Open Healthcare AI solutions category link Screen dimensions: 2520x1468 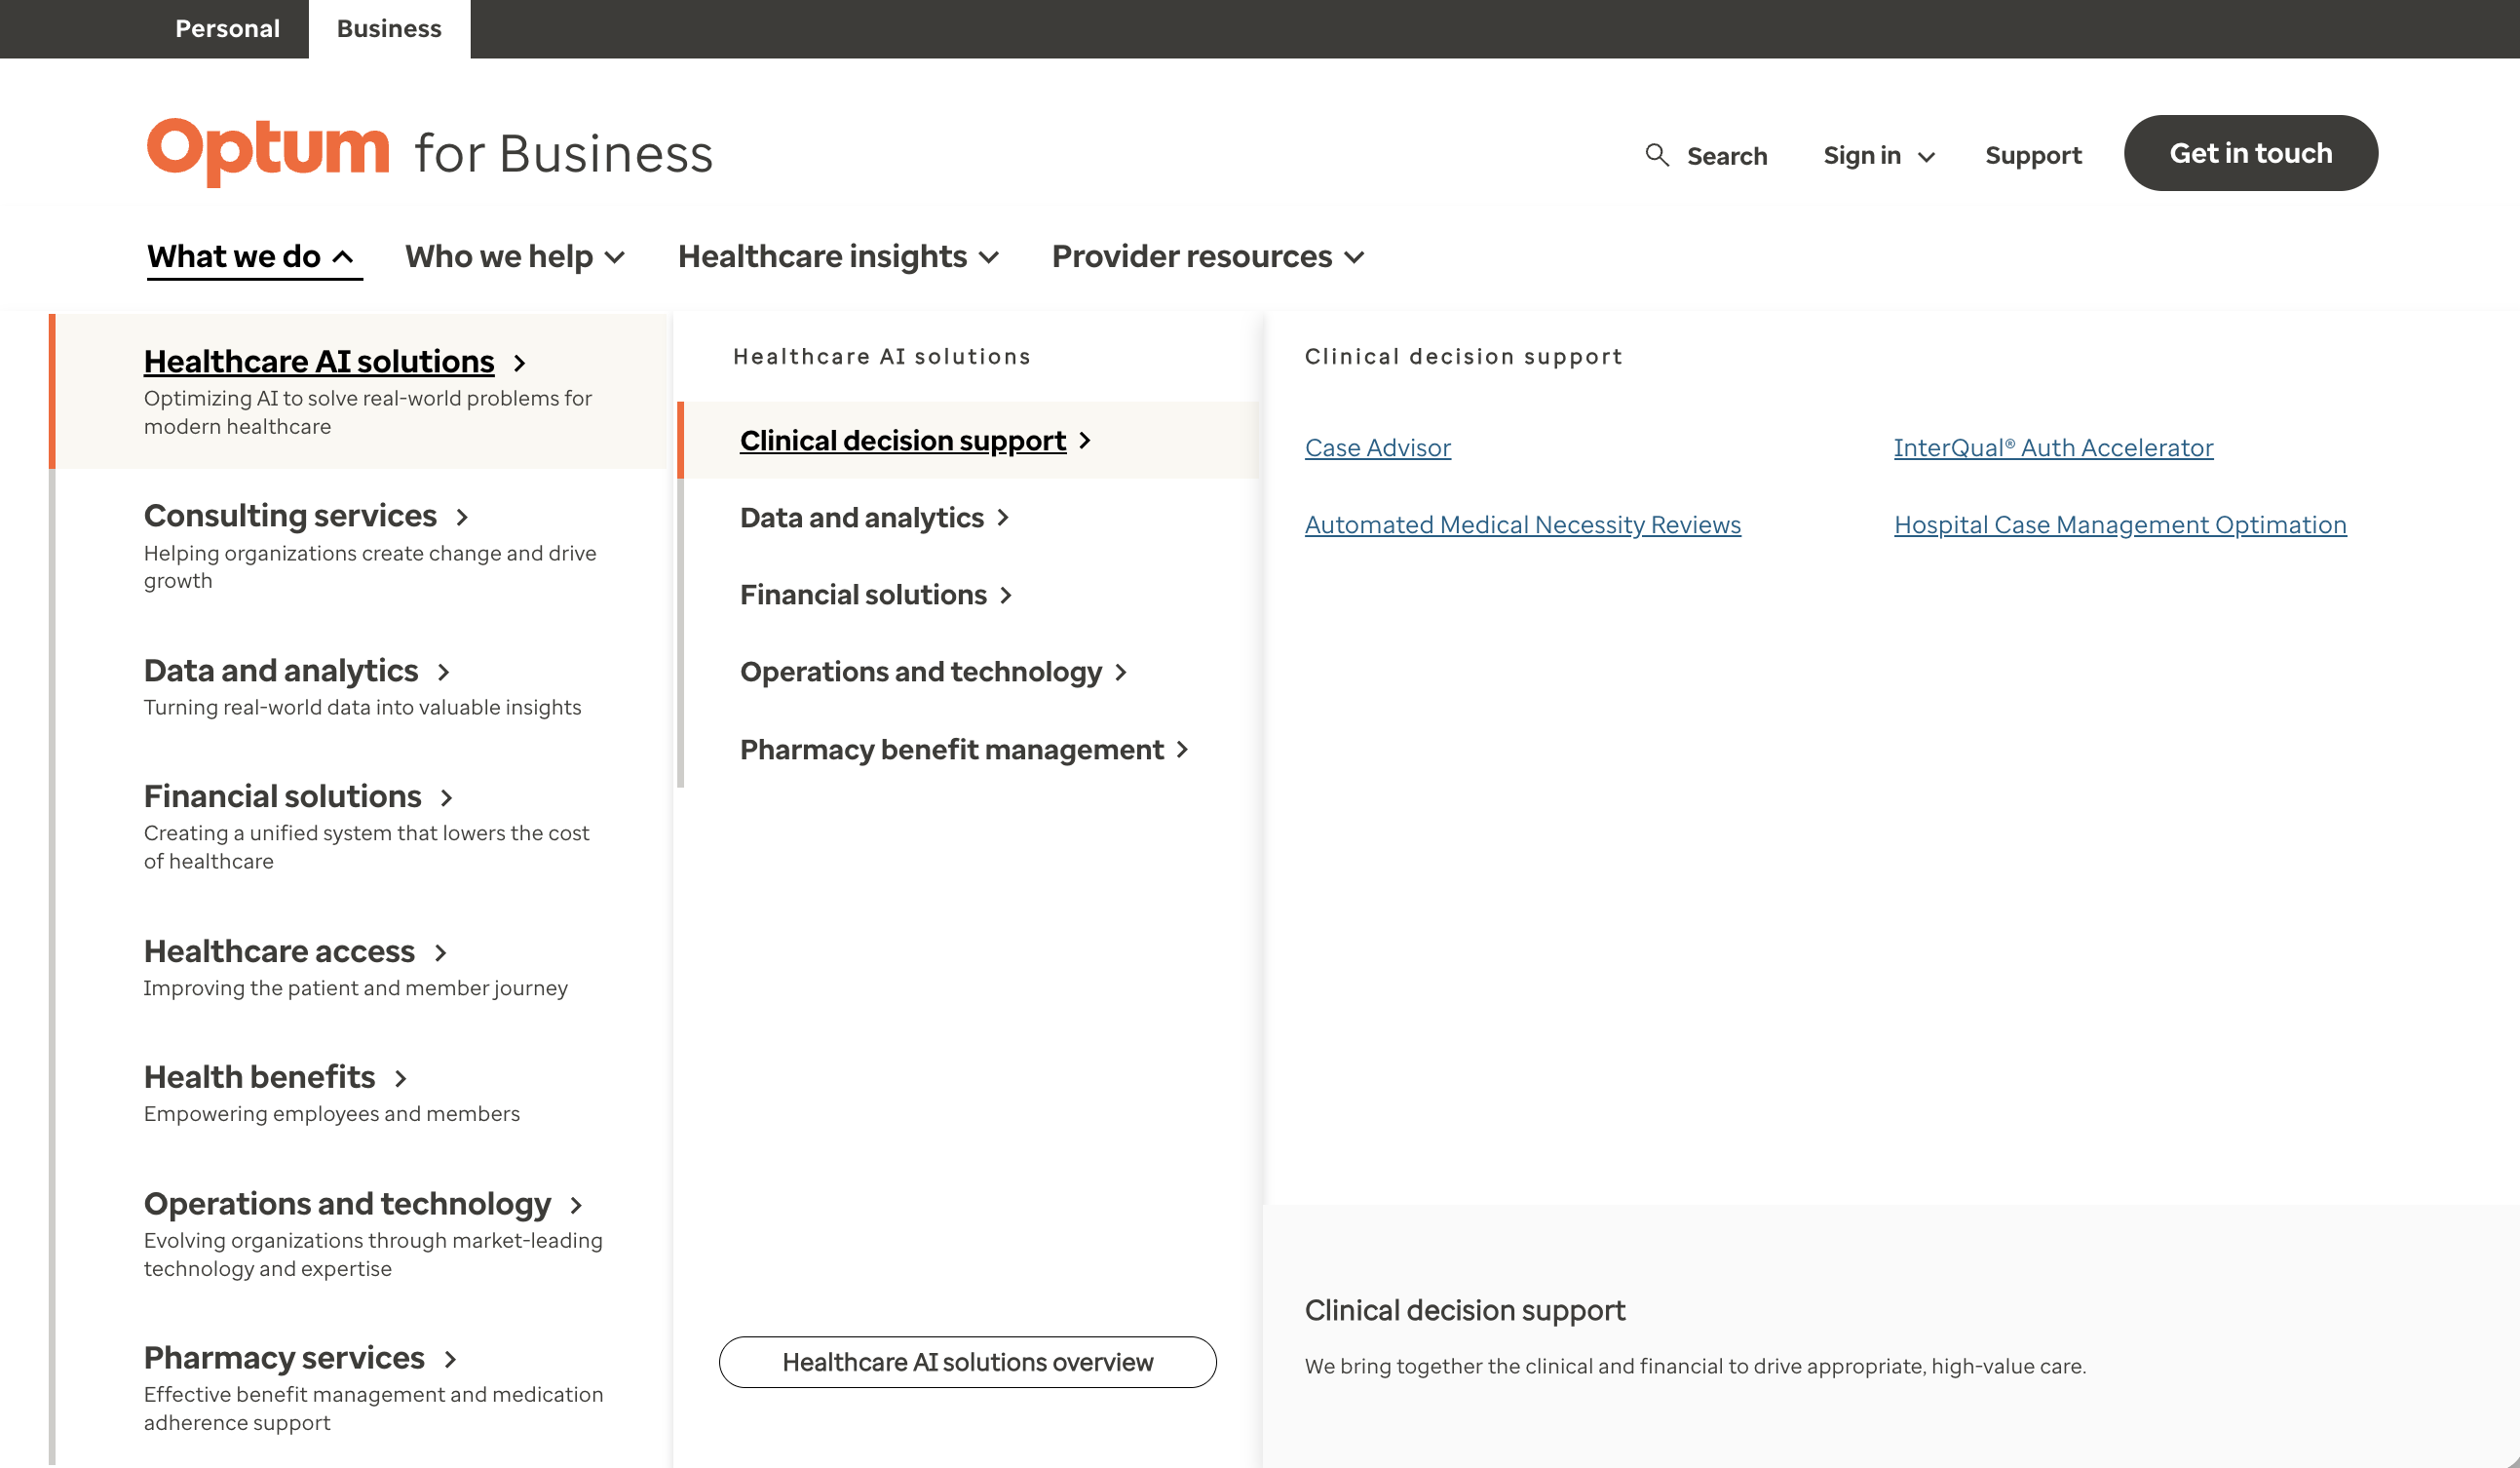click(319, 361)
